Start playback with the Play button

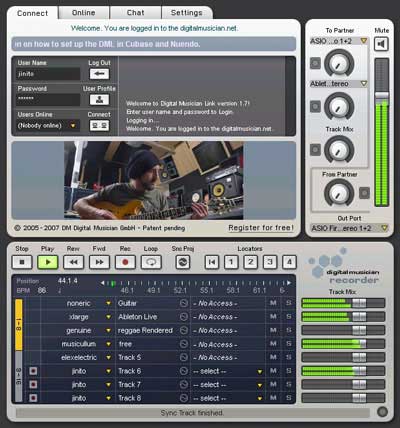[x=48, y=262]
